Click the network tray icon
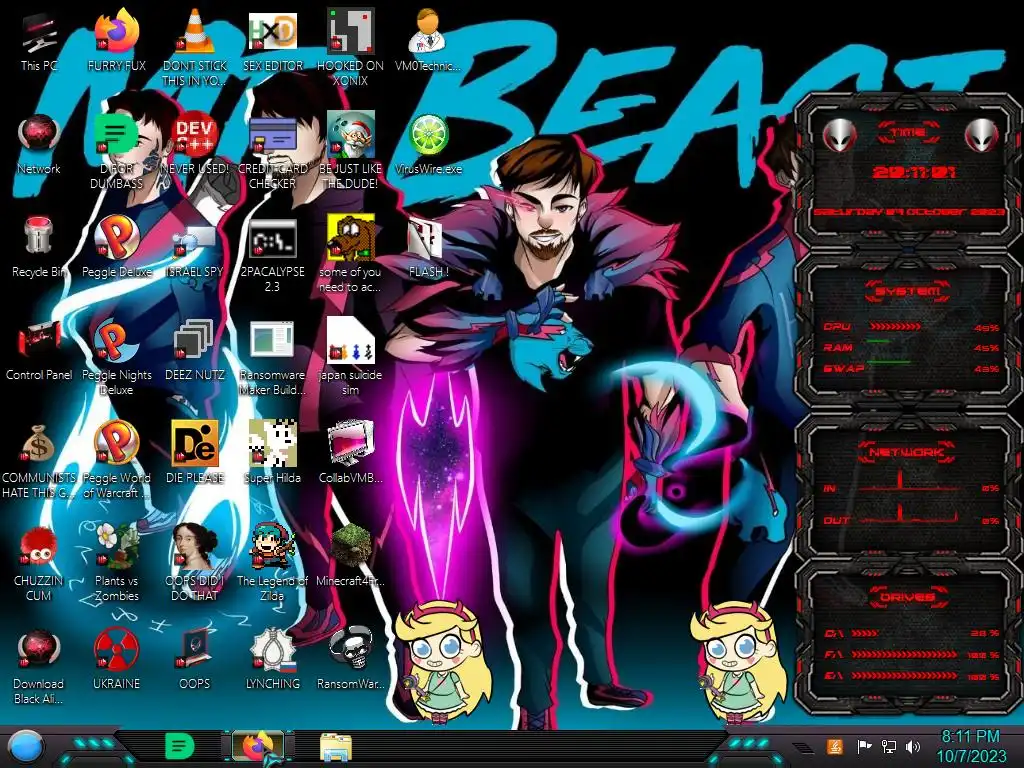This screenshot has height=768, width=1024. coord(888,746)
